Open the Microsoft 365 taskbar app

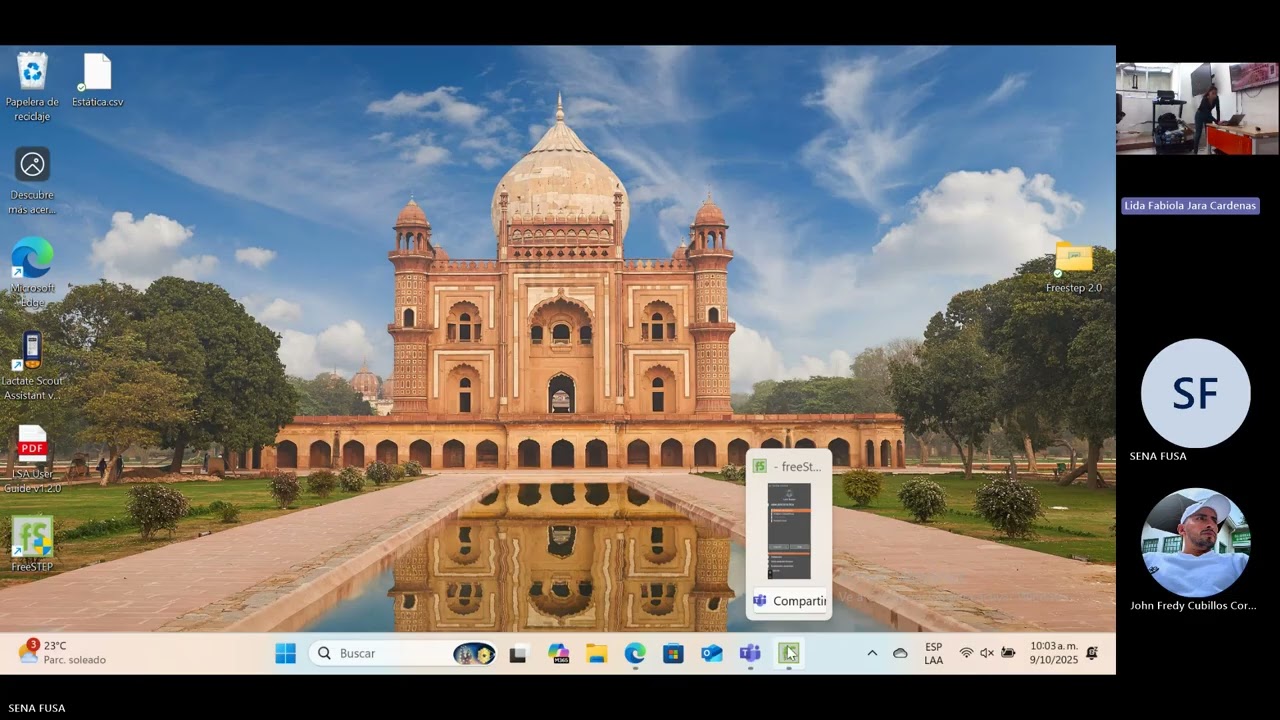click(x=558, y=654)
